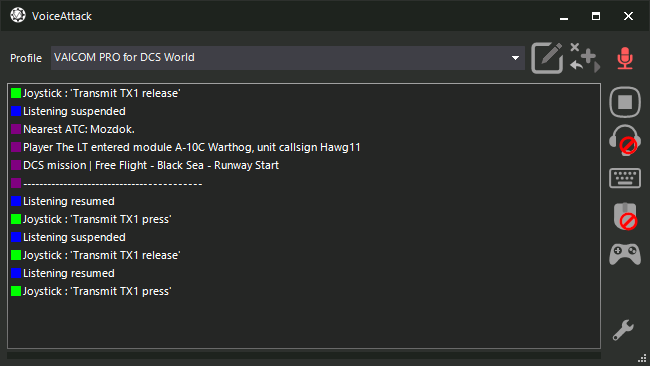650x366 pixels.
Task: Click the stop commands square button
Action: pos(625,102)
